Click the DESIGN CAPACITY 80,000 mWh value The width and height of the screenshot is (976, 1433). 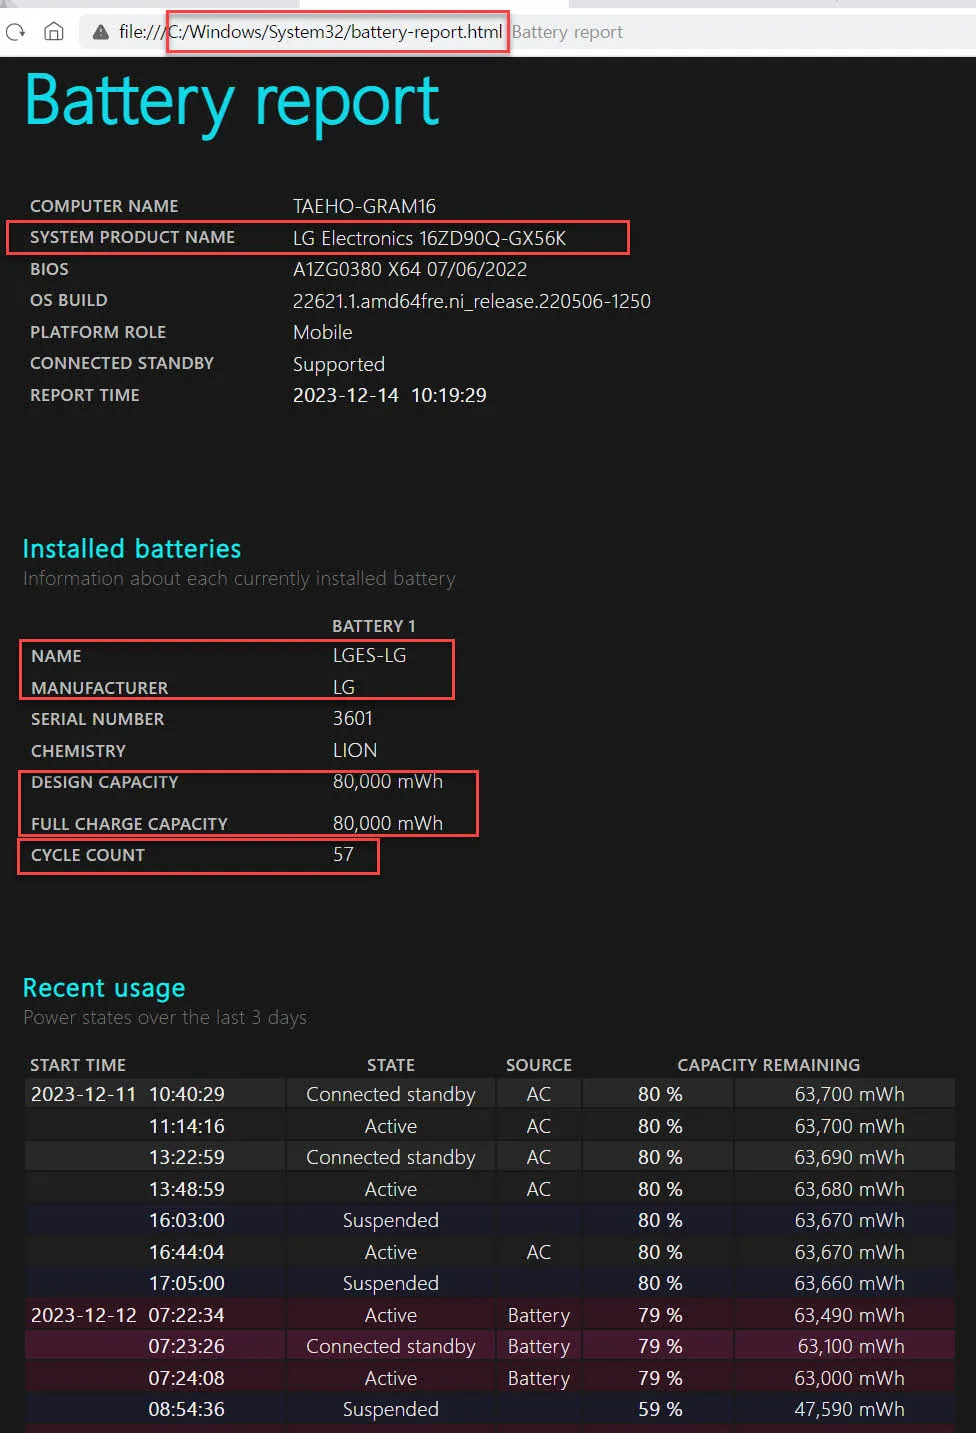(387, 782)
